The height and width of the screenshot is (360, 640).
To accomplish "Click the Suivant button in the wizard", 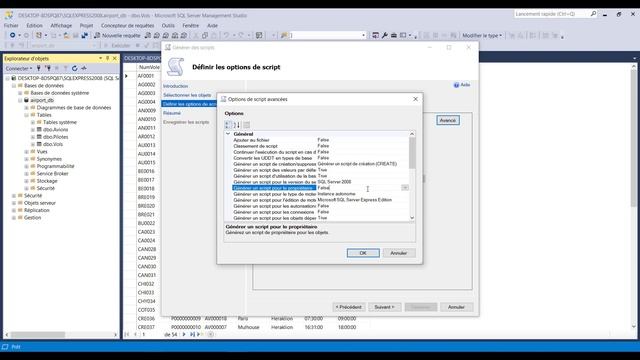I will 384,307.
